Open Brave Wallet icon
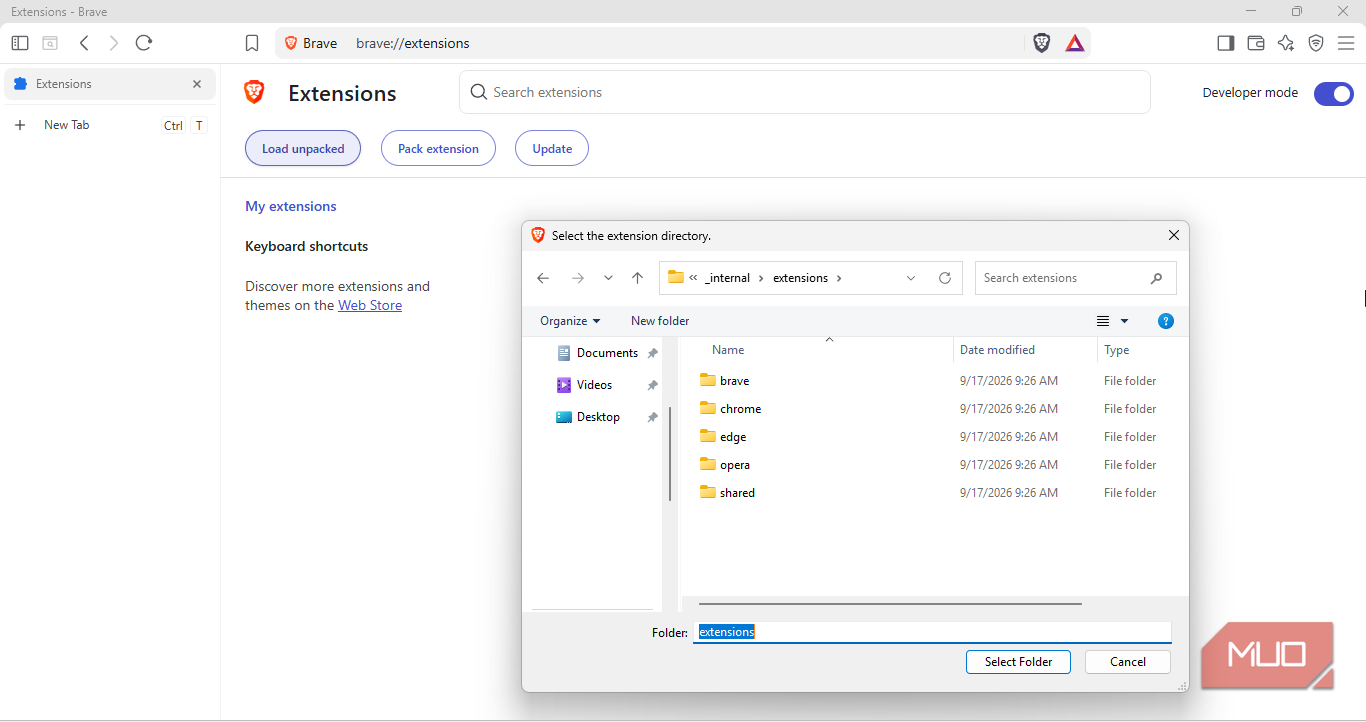Viewport: 1366px width, 722px height. (1256, 43)
